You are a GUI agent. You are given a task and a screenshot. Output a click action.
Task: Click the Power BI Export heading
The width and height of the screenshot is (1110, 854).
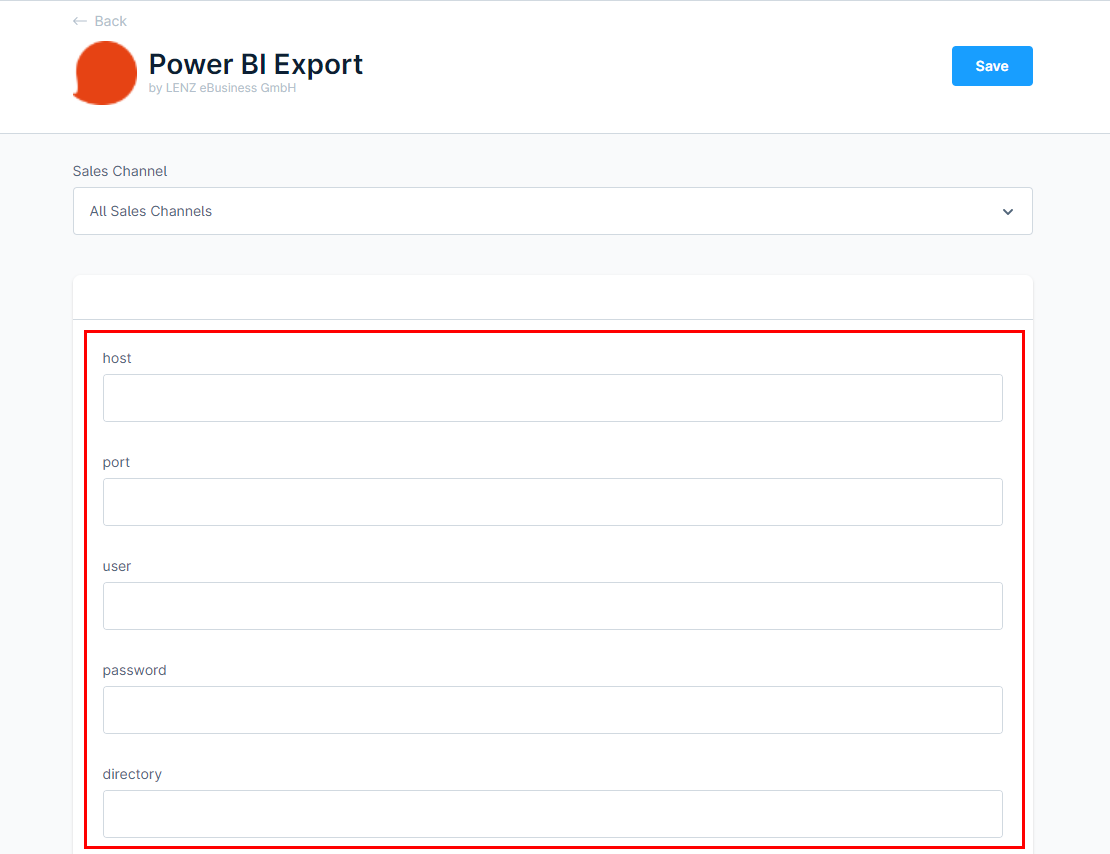pos(256,64)
